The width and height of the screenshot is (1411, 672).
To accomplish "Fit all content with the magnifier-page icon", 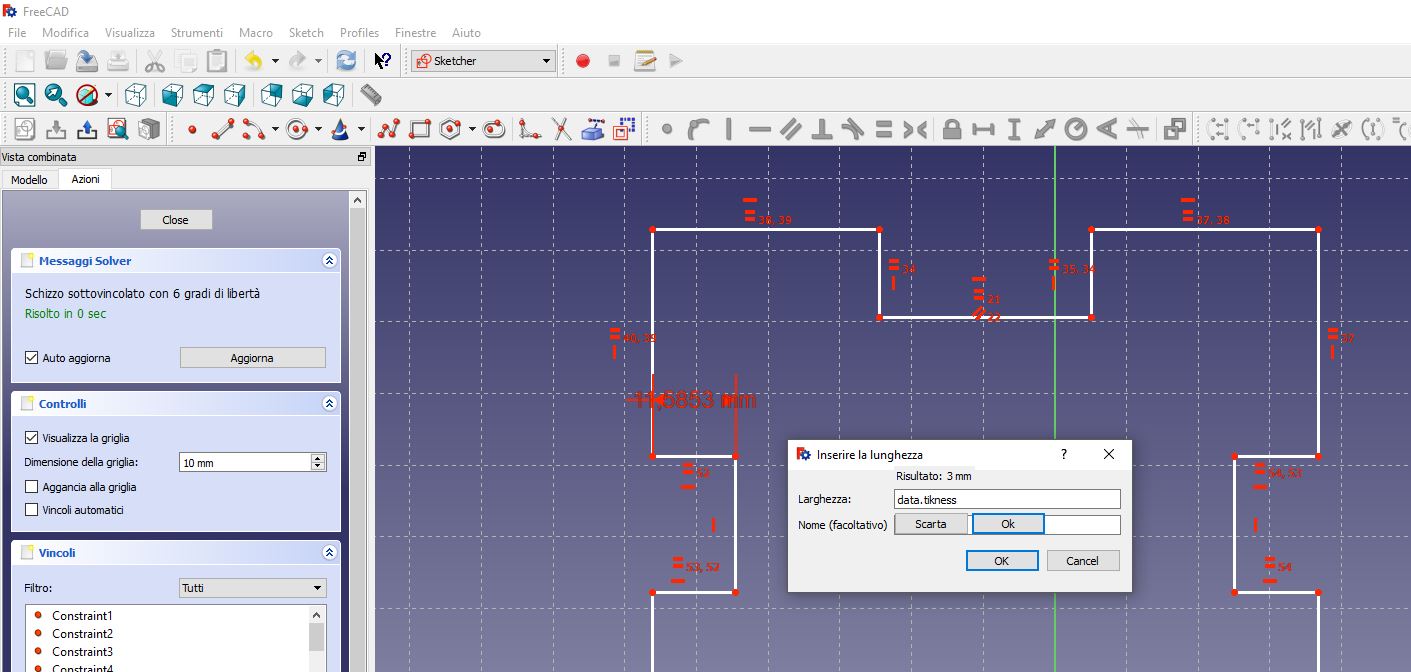I will tap(24, 95).
